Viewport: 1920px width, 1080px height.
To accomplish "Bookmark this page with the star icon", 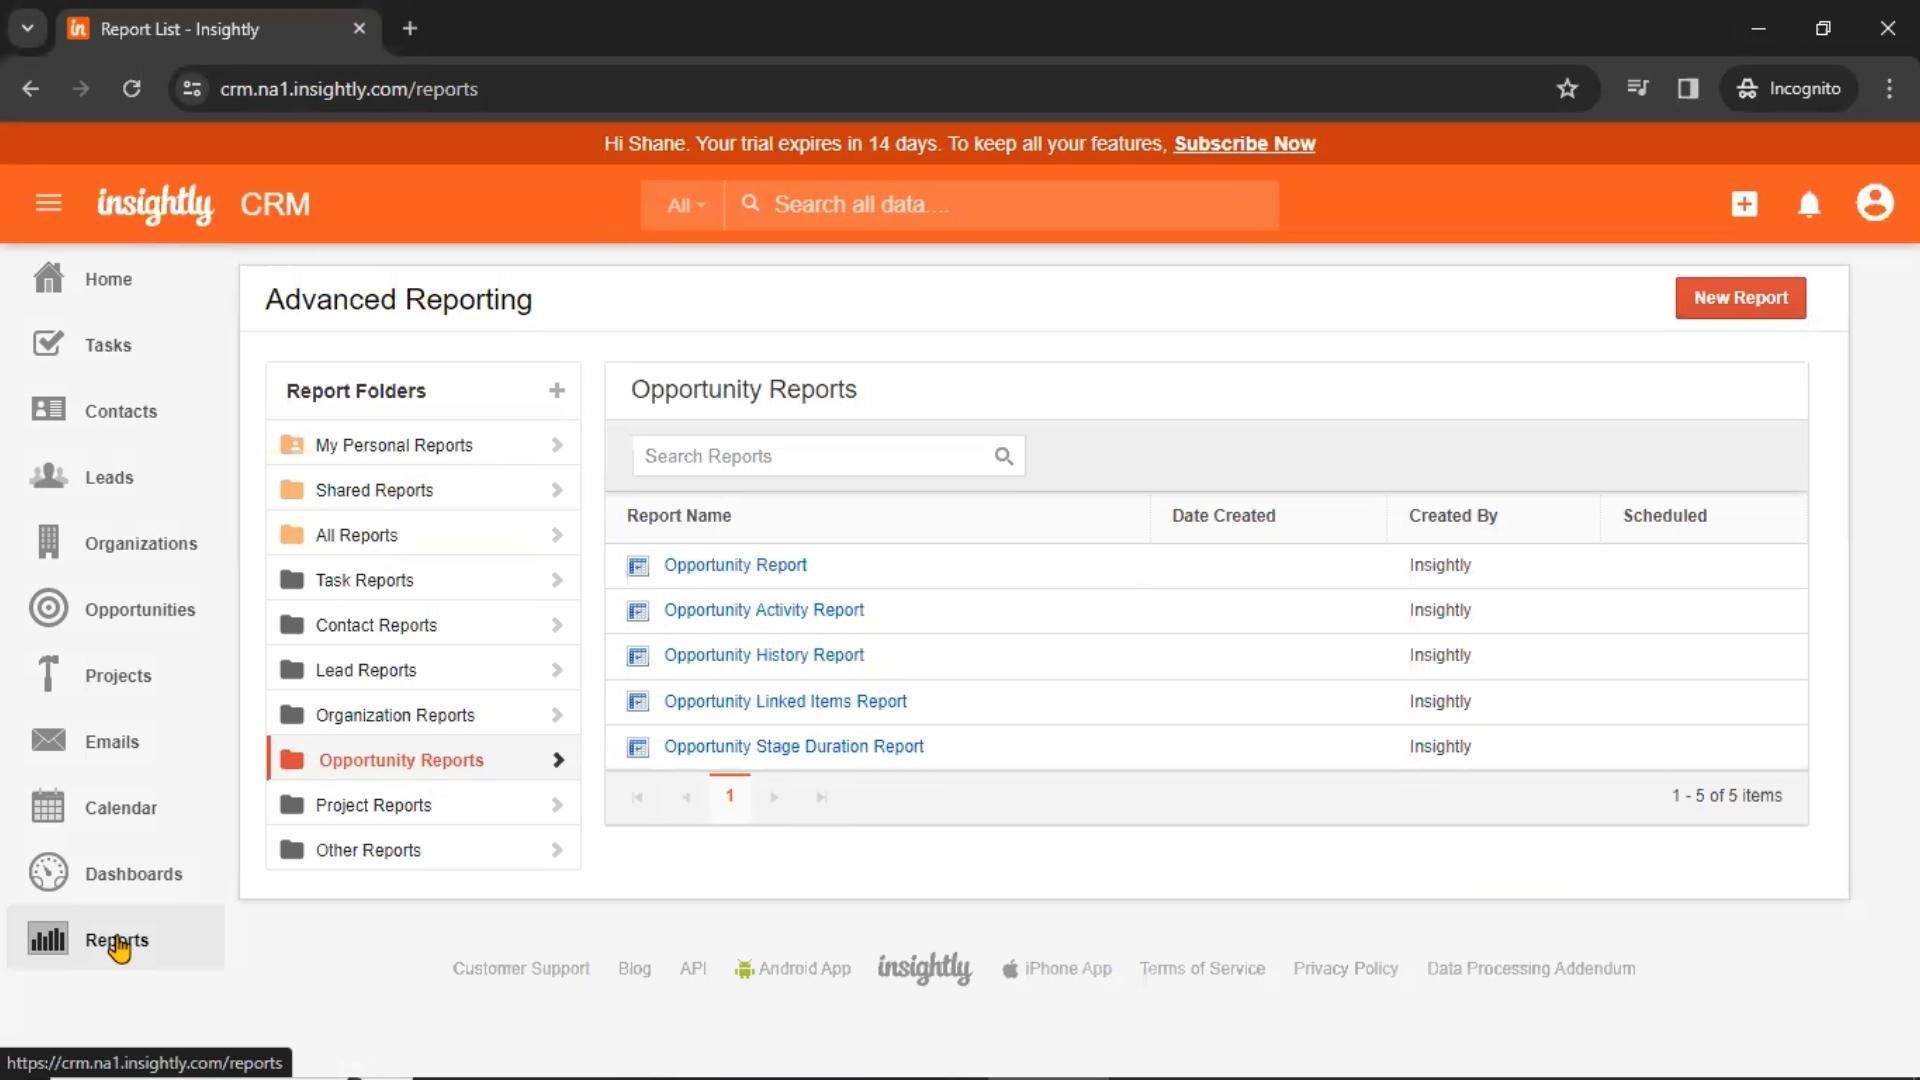I will point(1566,89).
